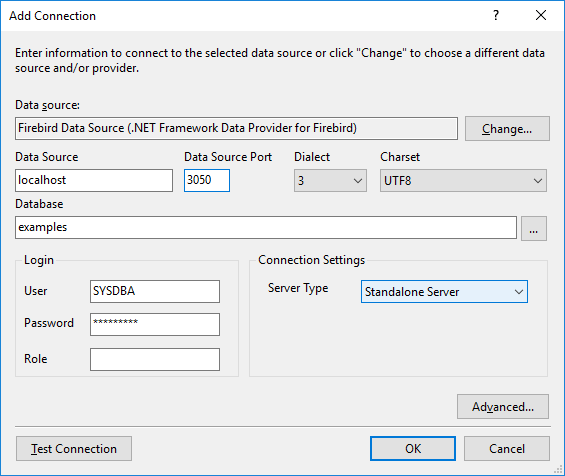Click the help question mark icon
Image resolution: width=565 pixels, height=476 pixels.
496,15
